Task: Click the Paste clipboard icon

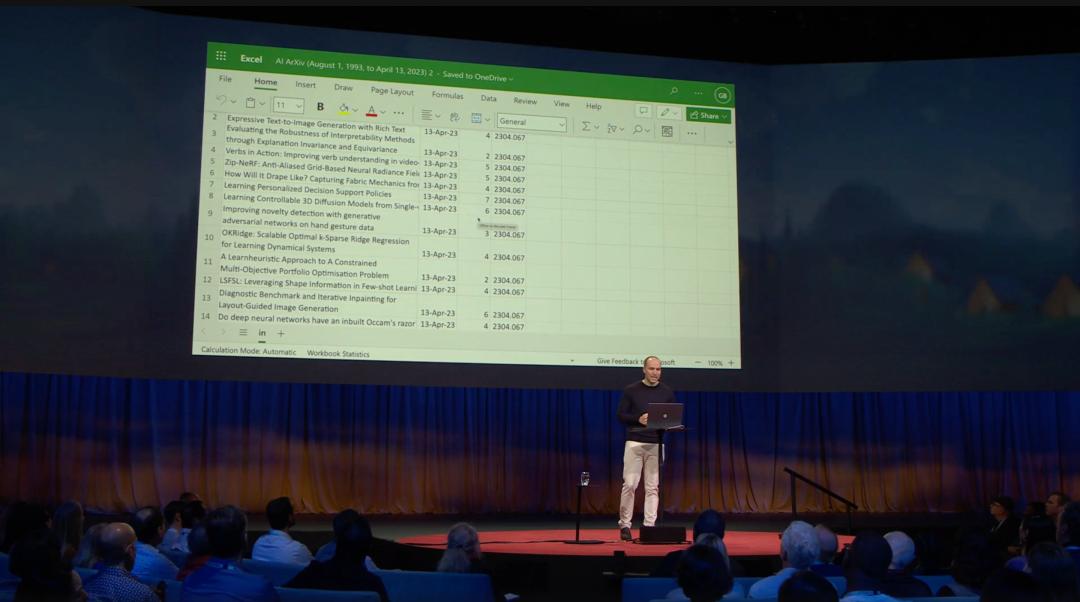Action: tap(251, 103)
